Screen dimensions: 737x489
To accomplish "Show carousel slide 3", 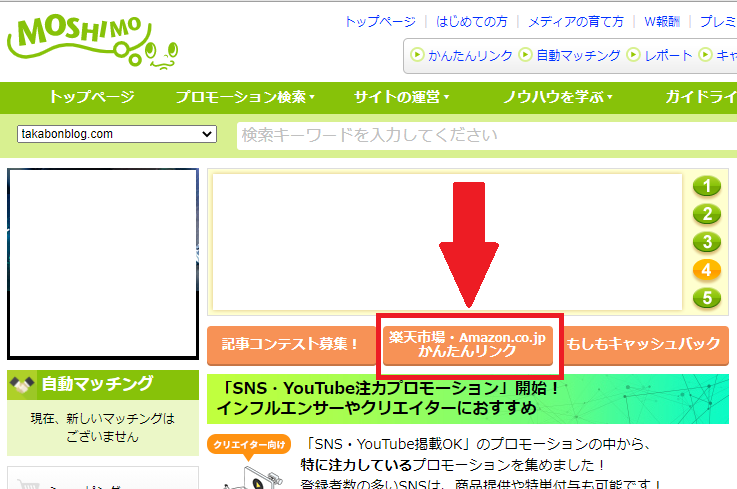I will click(x=707, y=242).
